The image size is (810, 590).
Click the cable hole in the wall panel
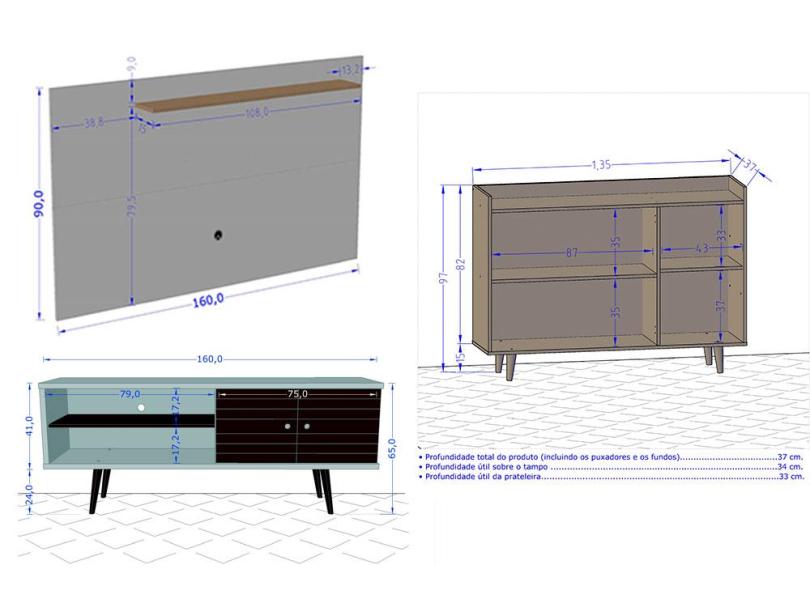pyautogui.click(x=219, y=236)
